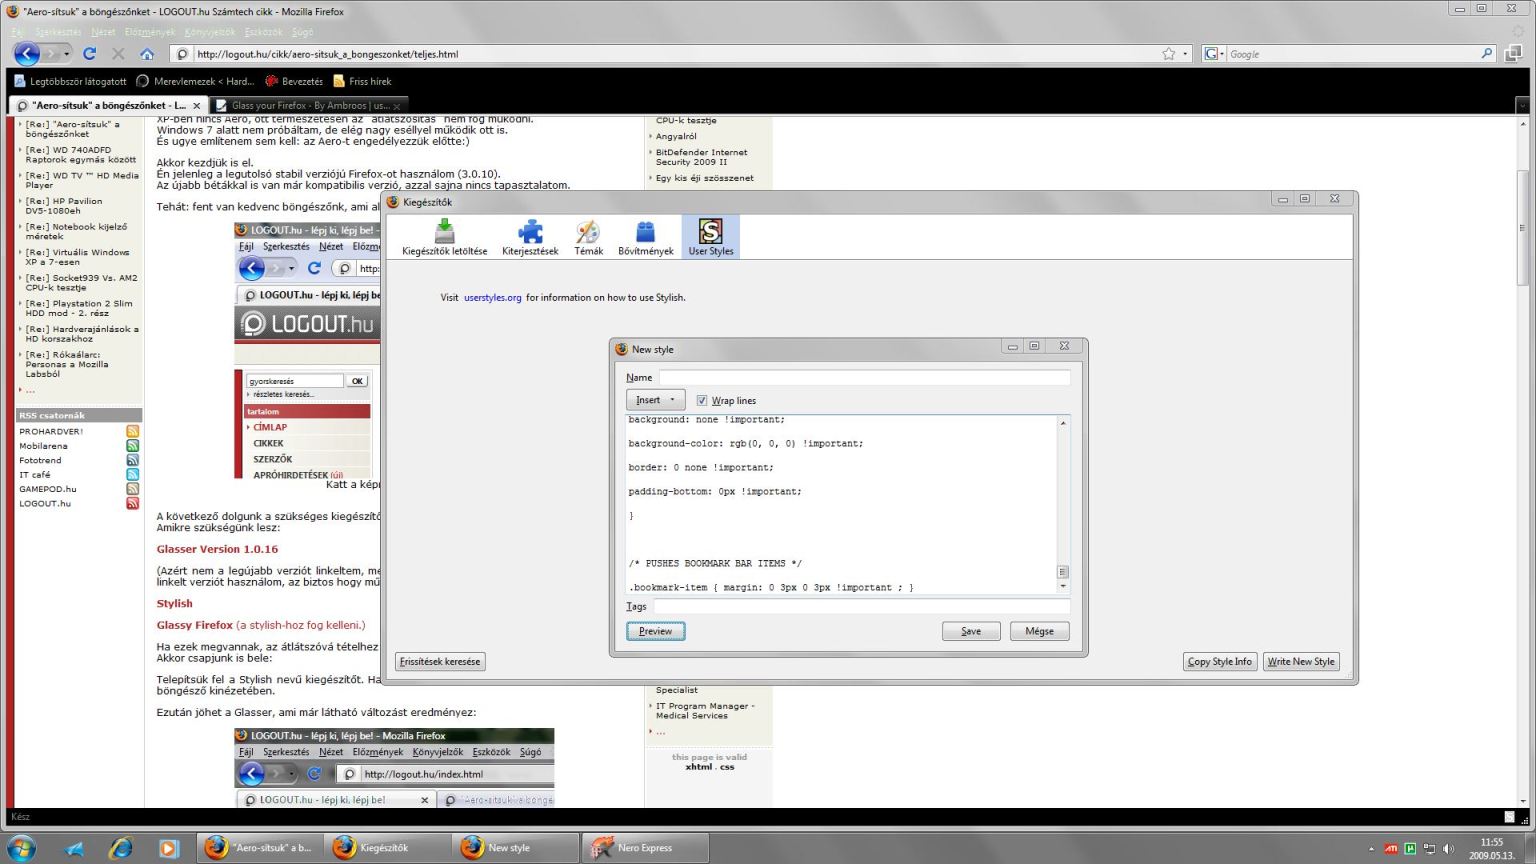Click Write New Style button
Screen dimensions: 1536x864
click(x=1301, y=661)
